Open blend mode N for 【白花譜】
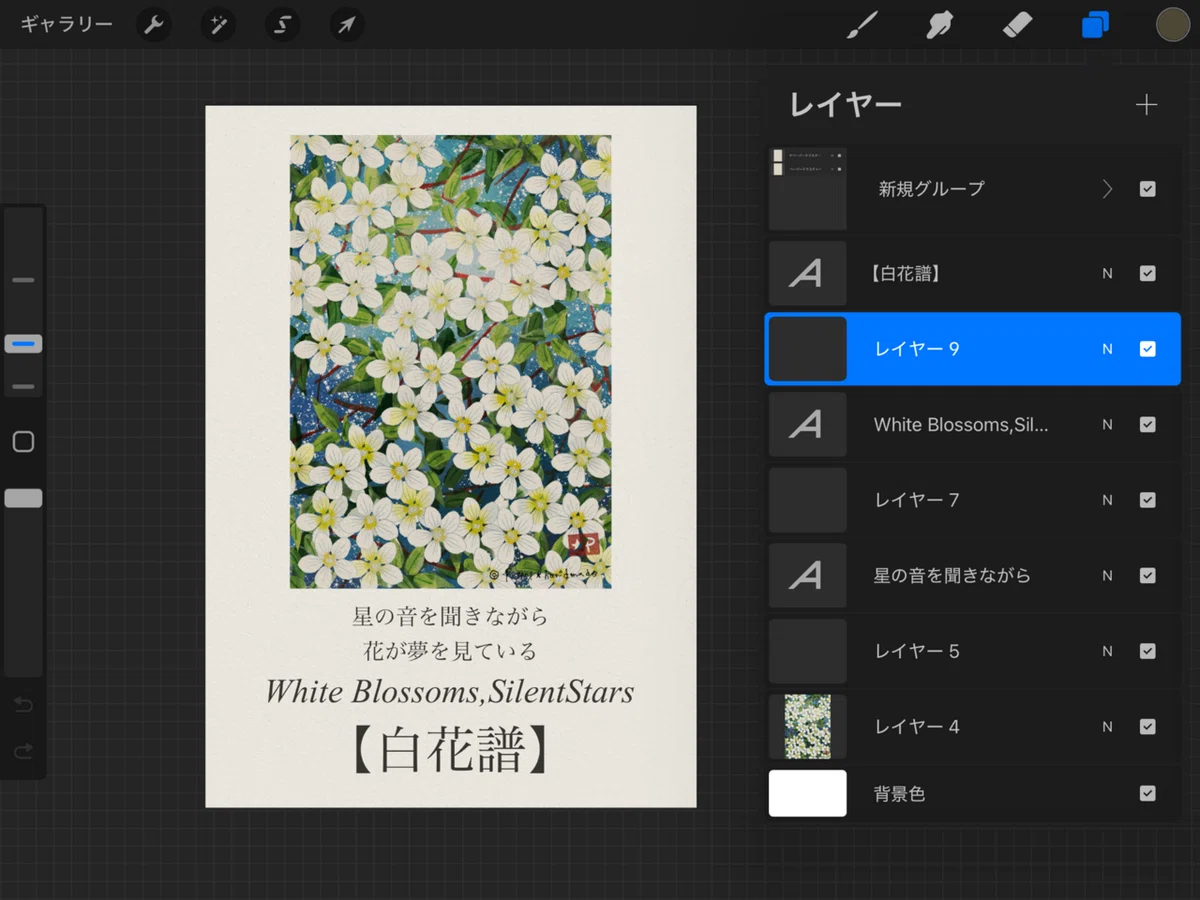Image resolution: width=1200 pixels, height=900 pixels. [1107, 273]
